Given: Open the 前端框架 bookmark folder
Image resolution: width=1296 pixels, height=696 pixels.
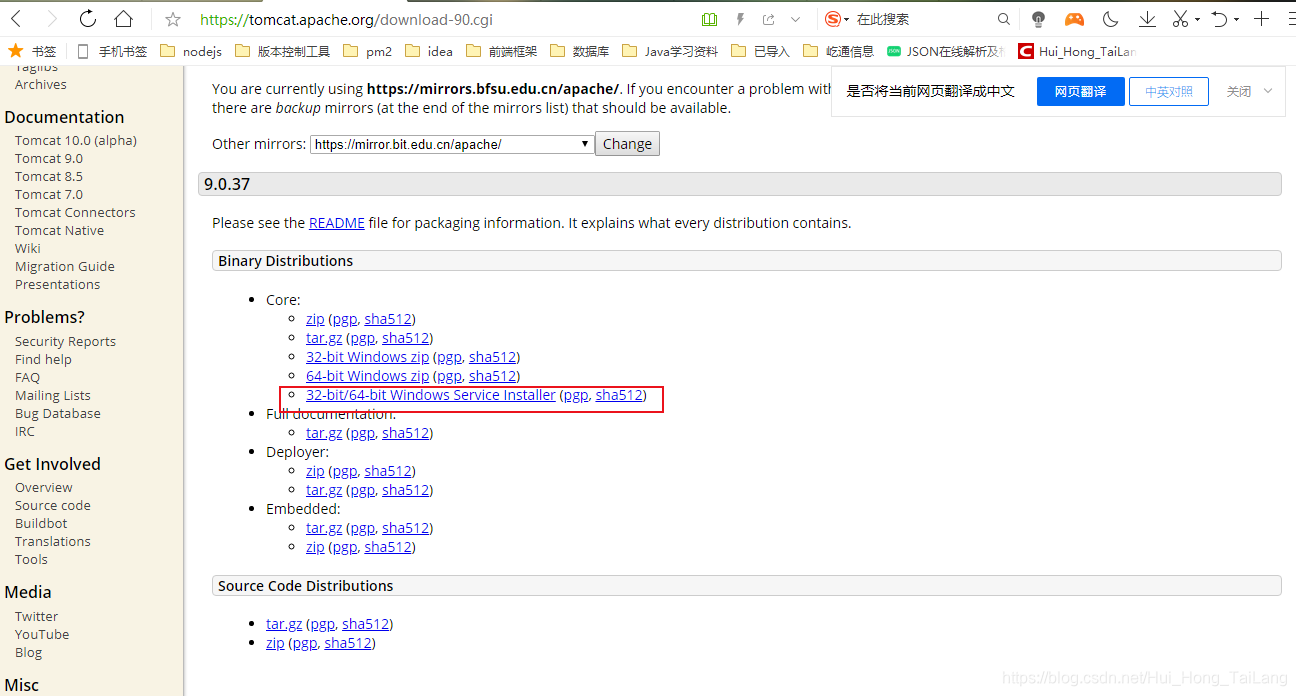Looking at the screenshot, I should point(501,51).
